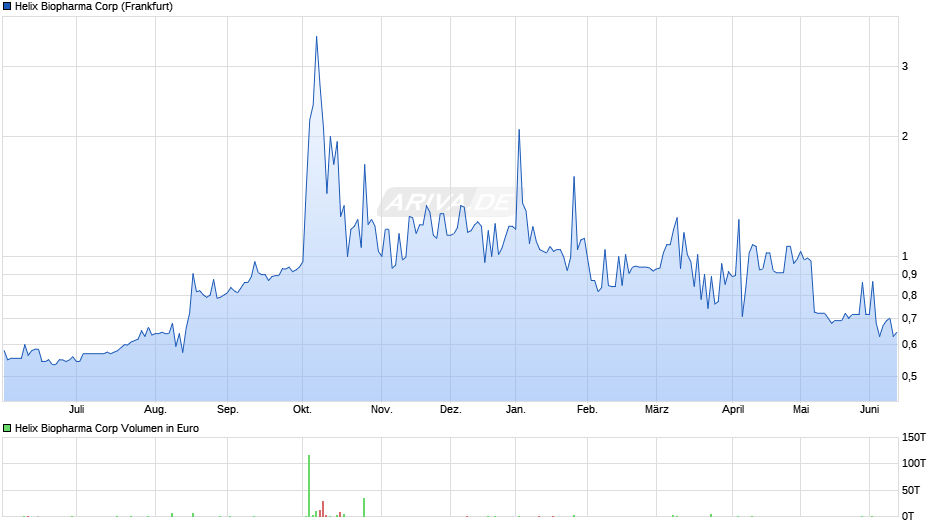This screenshot has width=940, height=526.
Task: Click the 'Dez.' month label
Action: (450, 409)
